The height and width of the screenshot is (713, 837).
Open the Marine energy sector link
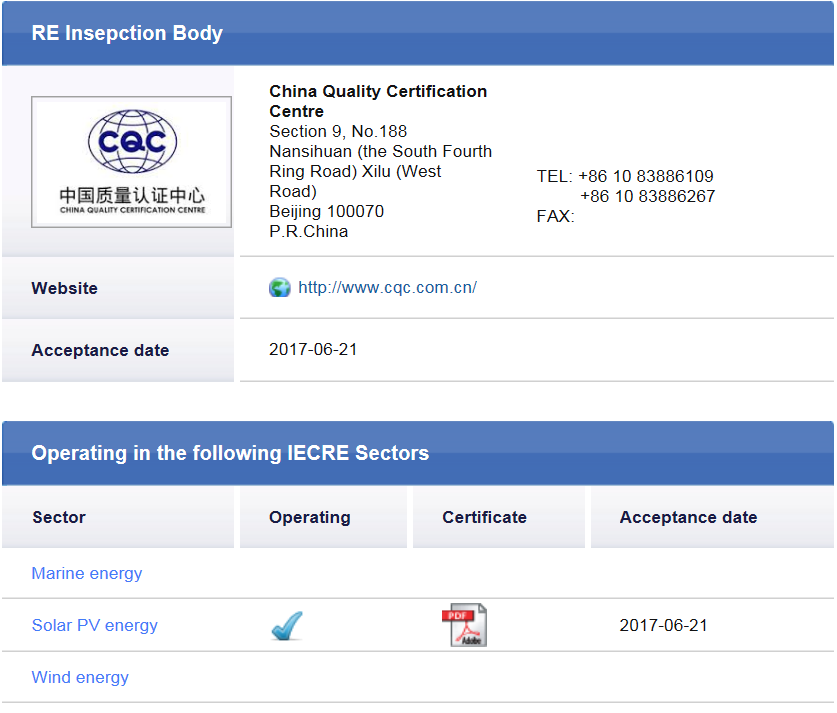pyautogui.click(x=87, y=574)
